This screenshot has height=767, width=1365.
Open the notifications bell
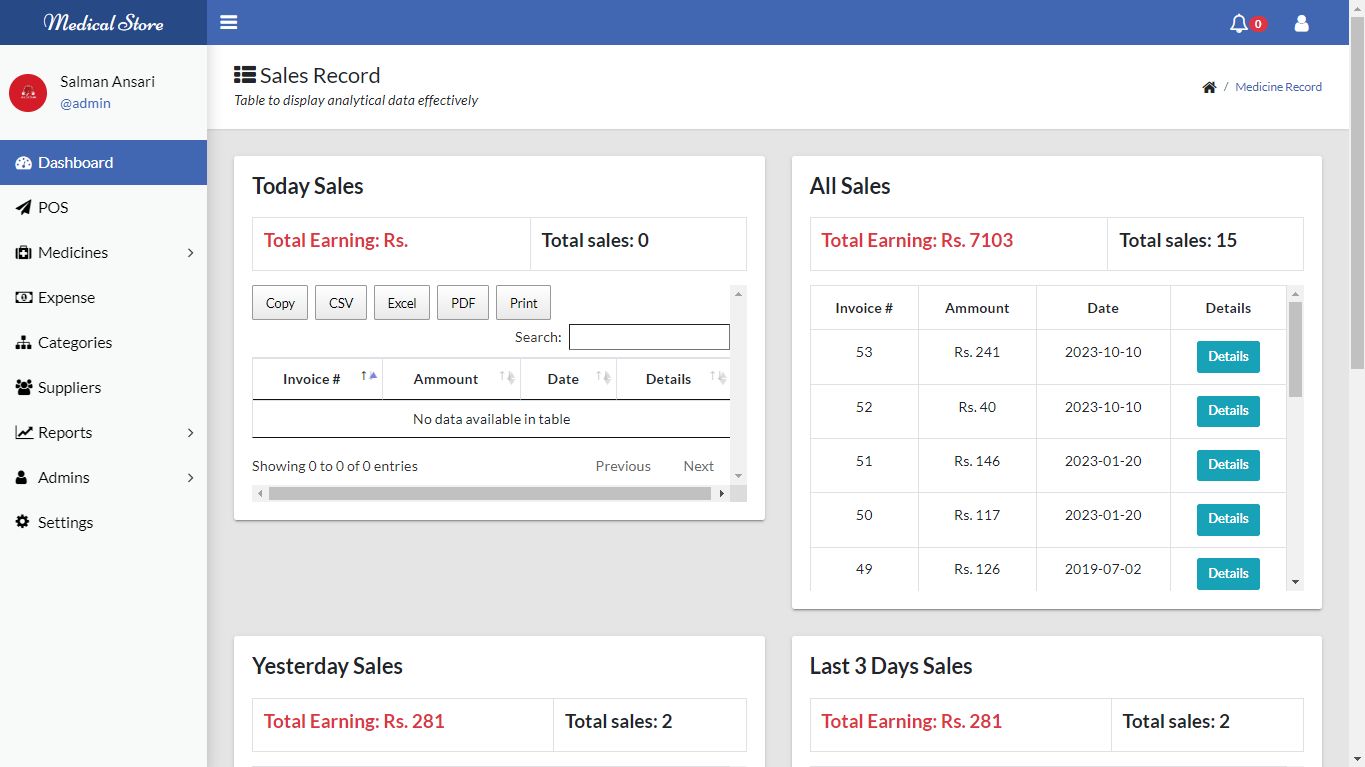(1239, 23)
